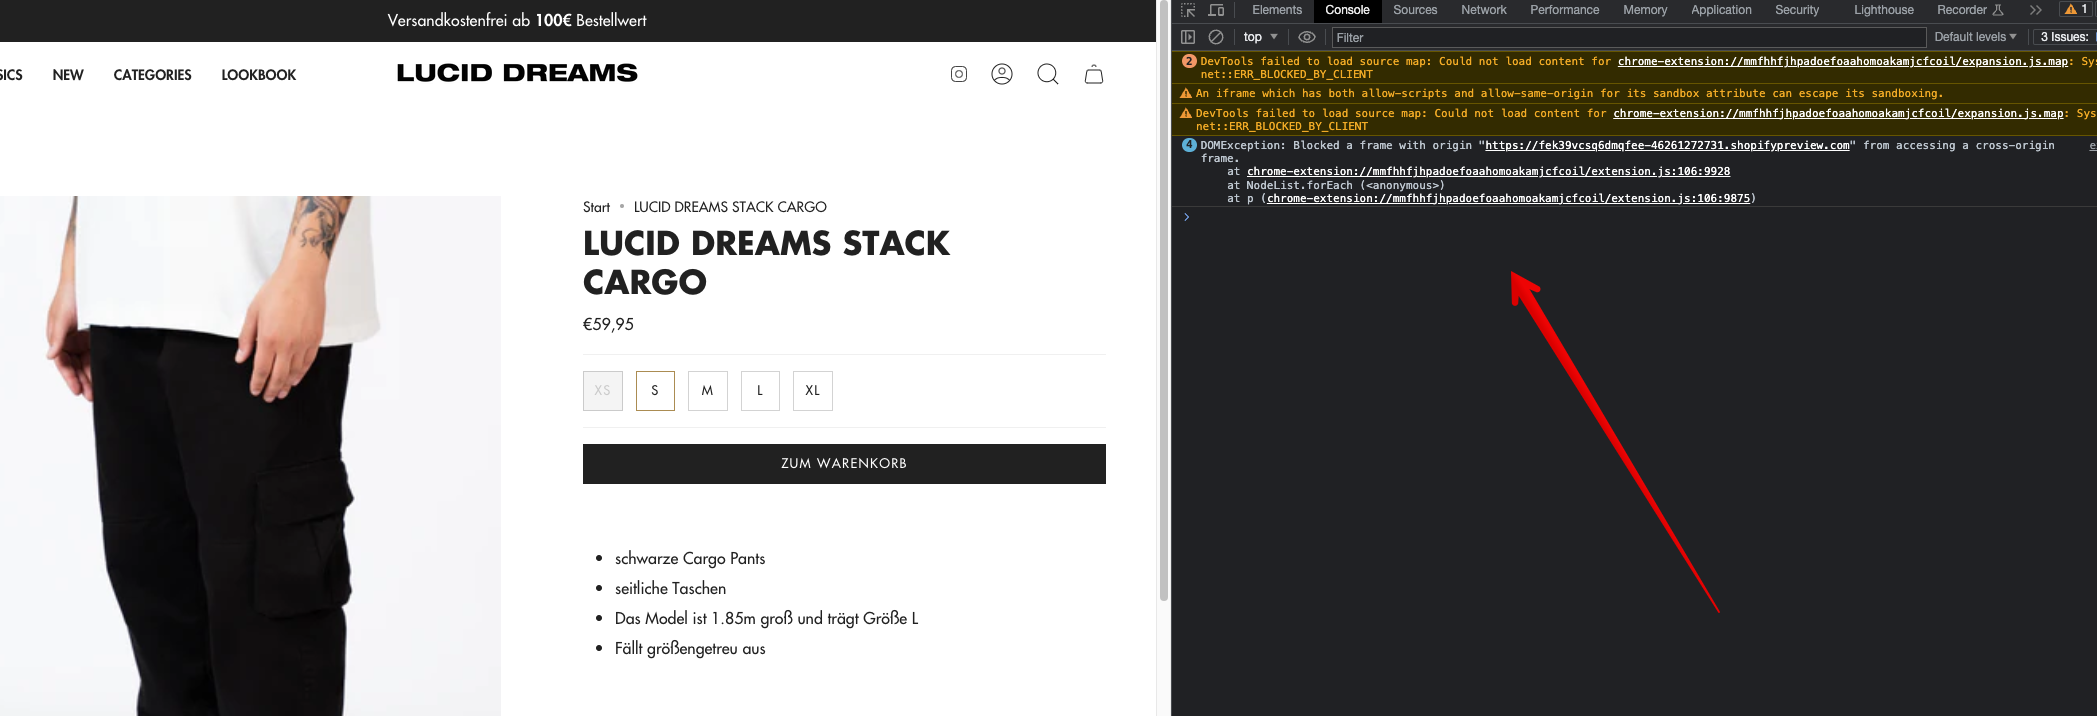Open the Elements tab
2097x716 pixels.
pos(1276,10)
